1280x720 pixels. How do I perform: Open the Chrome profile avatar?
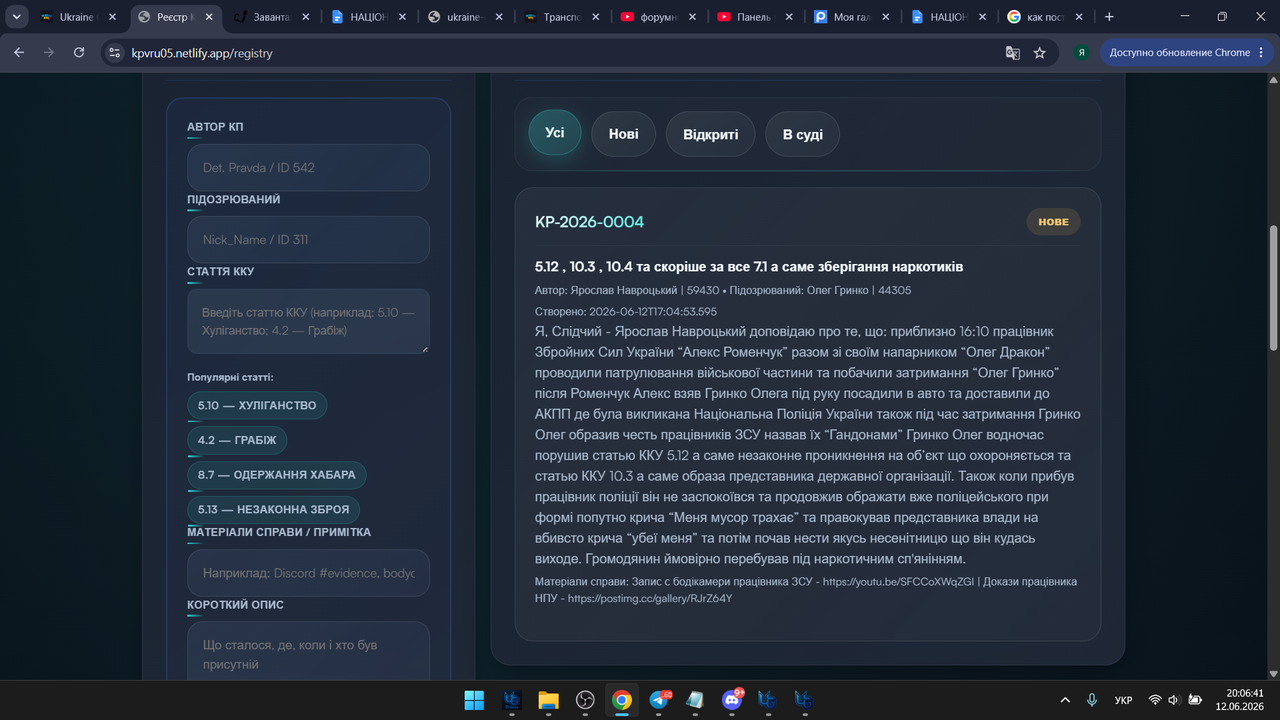coord(1081,53)
